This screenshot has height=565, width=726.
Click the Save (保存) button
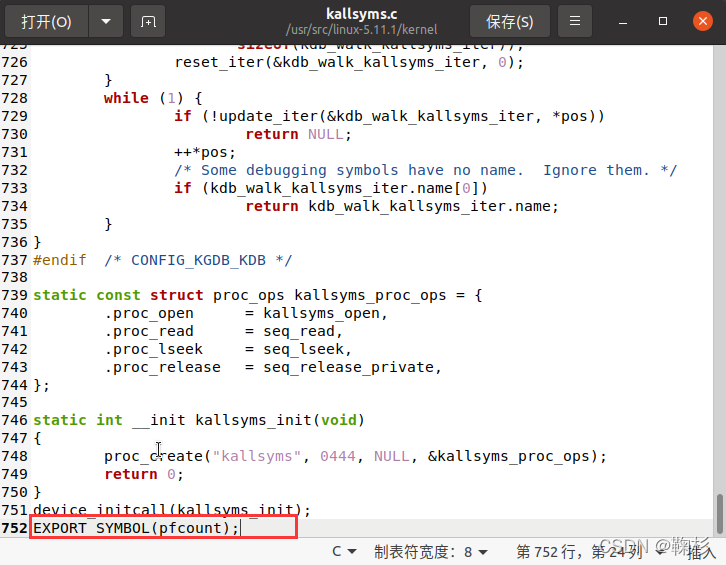(x=510, y=21)
